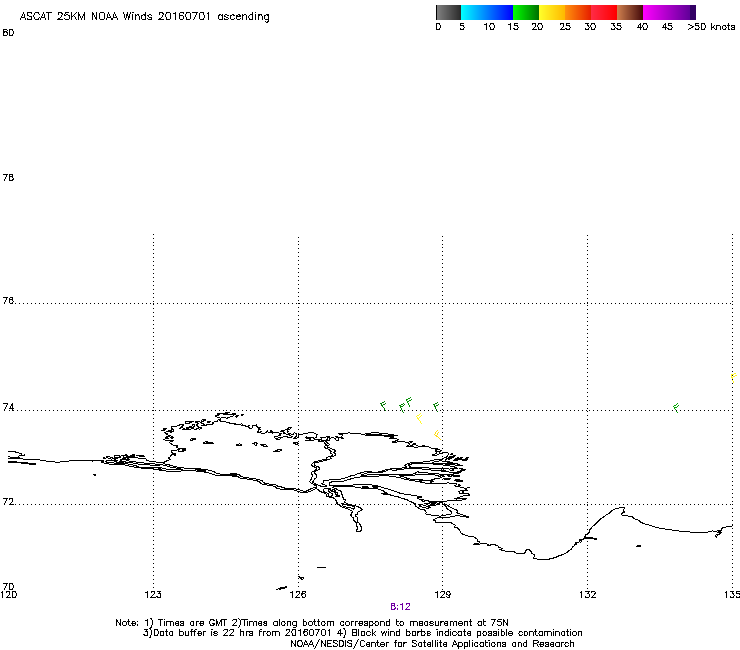Select the green 15-20 knots color segment

coord(526,12)
